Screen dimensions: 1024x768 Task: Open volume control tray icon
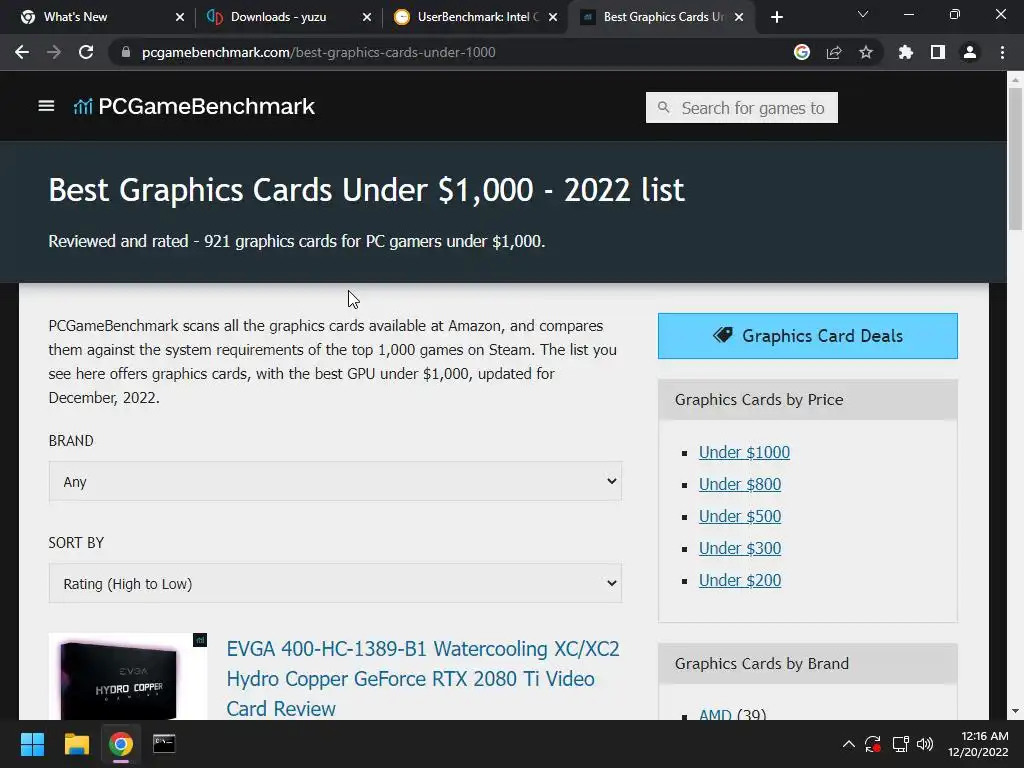click(925, 744)
